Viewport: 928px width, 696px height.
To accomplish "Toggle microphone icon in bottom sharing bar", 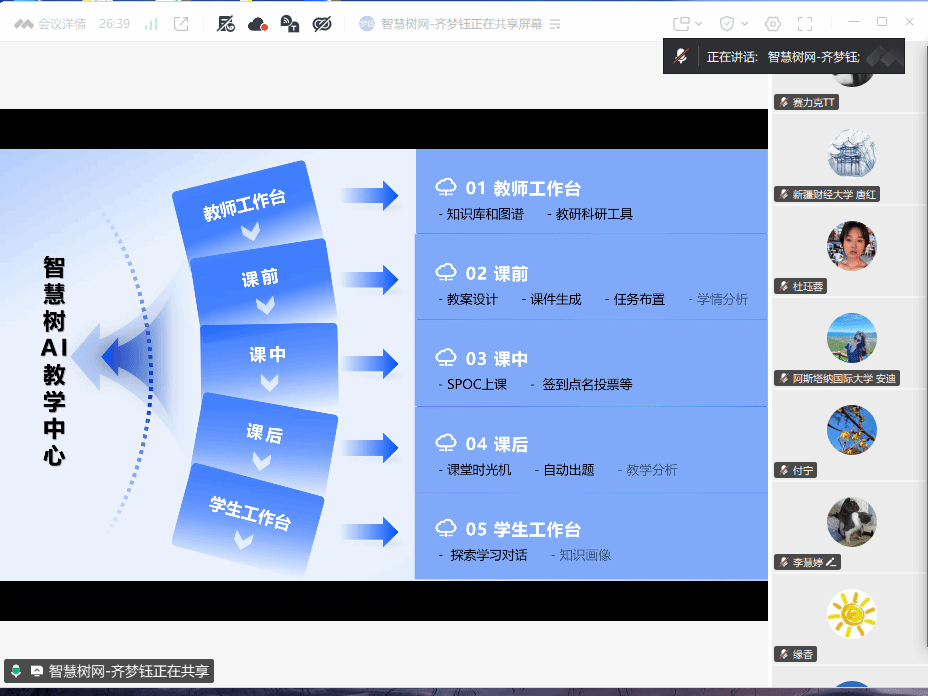I will [x=16, y=671].
